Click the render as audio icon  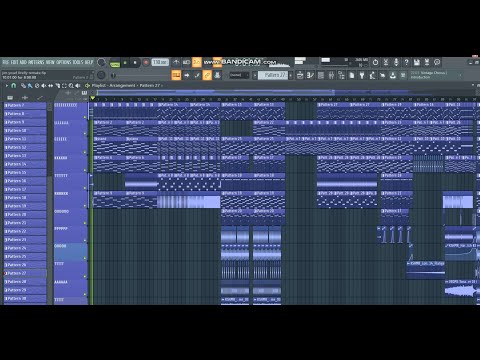tap(427, 62)
